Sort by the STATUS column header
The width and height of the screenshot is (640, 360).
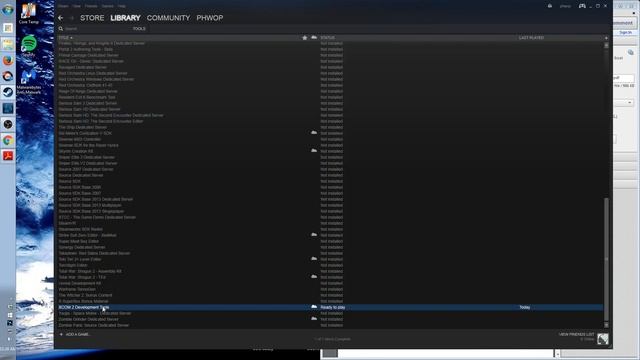click(327, 38)
